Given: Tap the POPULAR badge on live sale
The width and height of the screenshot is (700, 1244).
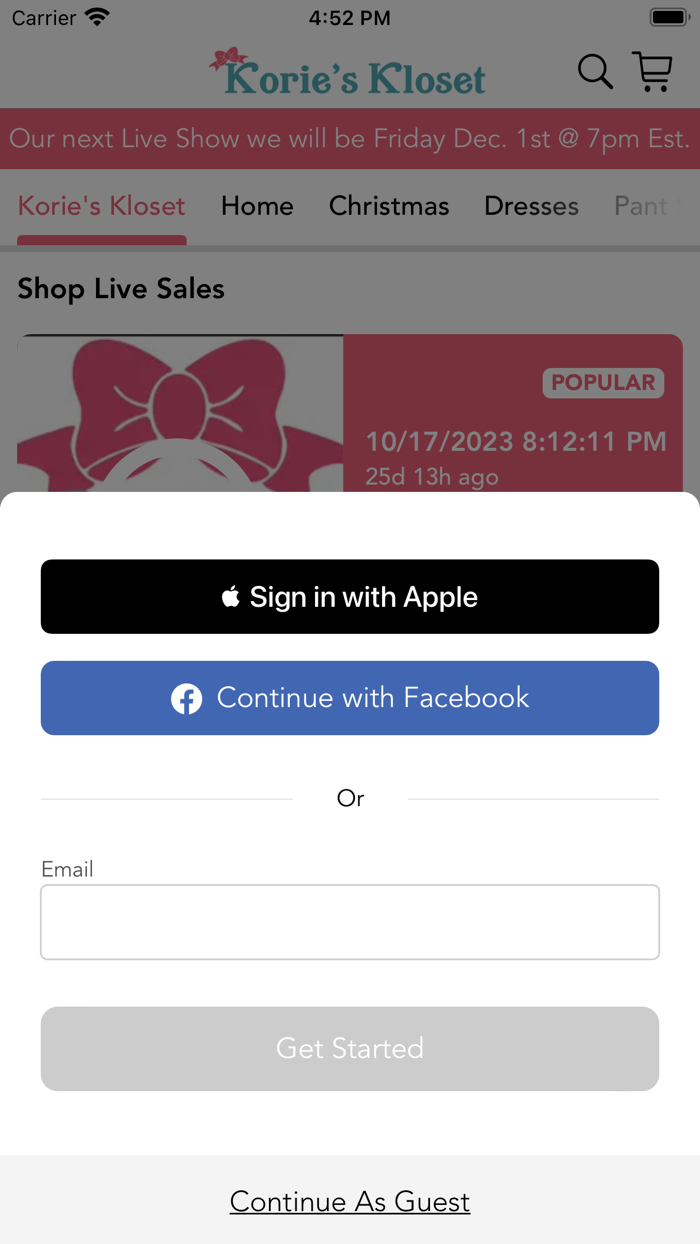Looking at the screenshot, I should (x=603, y=383).
